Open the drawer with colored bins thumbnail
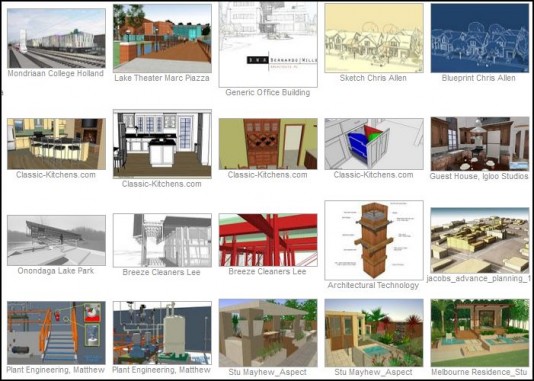The width and height of the screenshot is (534, 381). tap(374, 144)
